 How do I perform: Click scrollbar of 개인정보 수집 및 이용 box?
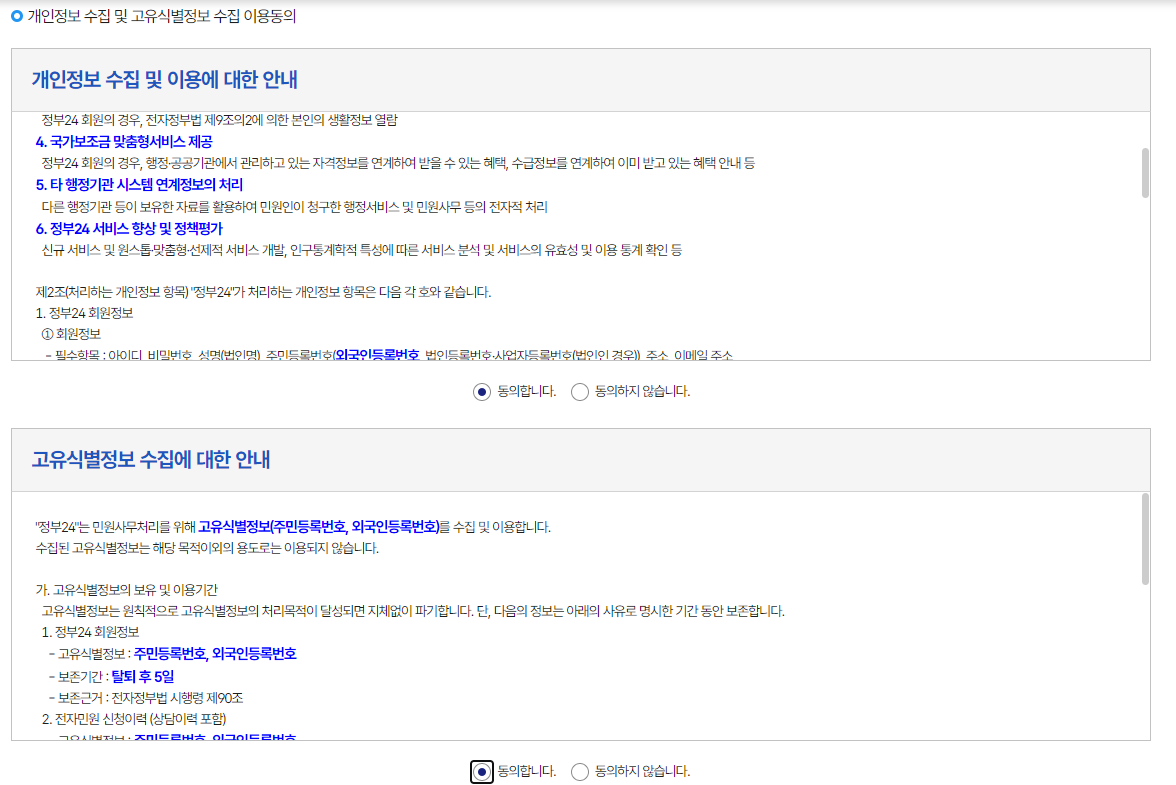1144,173
